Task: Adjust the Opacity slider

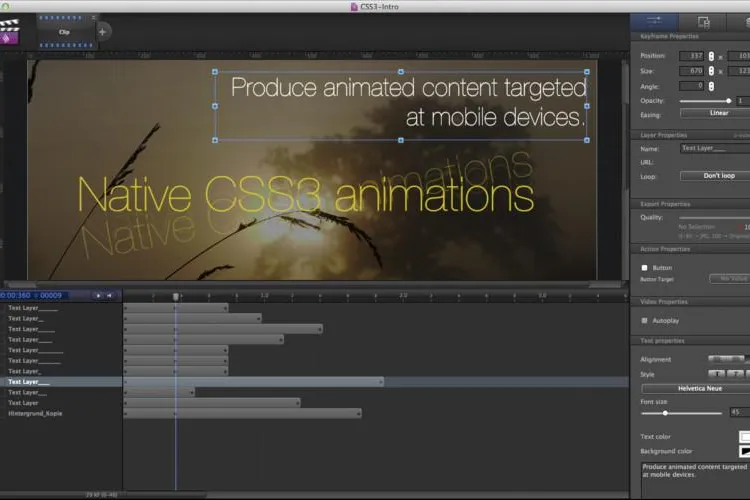Action: (x=705, y=101)
